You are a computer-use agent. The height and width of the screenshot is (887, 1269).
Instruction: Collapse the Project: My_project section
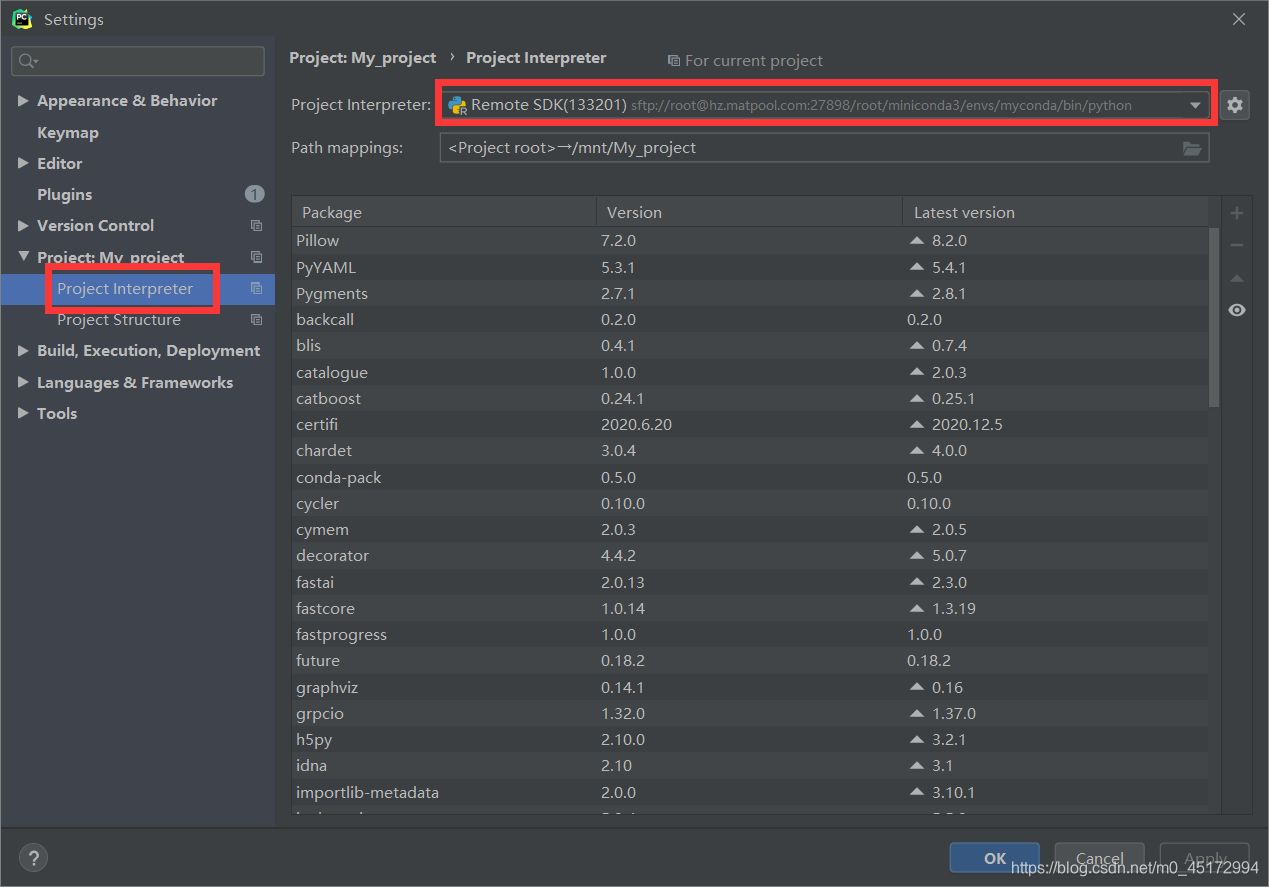pos(23,257)
